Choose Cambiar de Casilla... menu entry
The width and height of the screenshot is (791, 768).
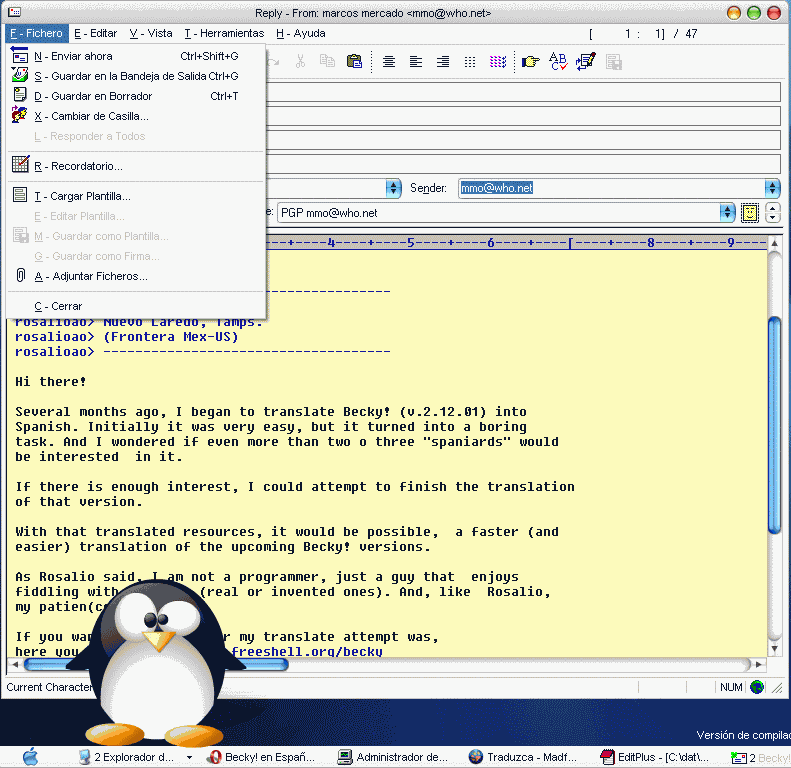(x=136, y=116)
